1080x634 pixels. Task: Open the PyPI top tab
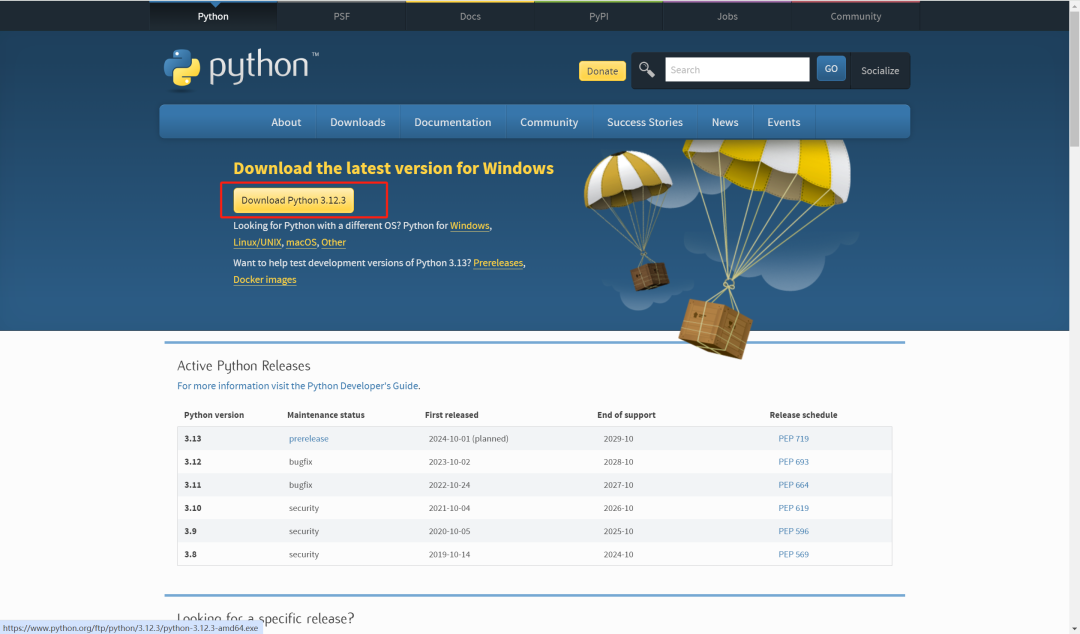[599, 17]
